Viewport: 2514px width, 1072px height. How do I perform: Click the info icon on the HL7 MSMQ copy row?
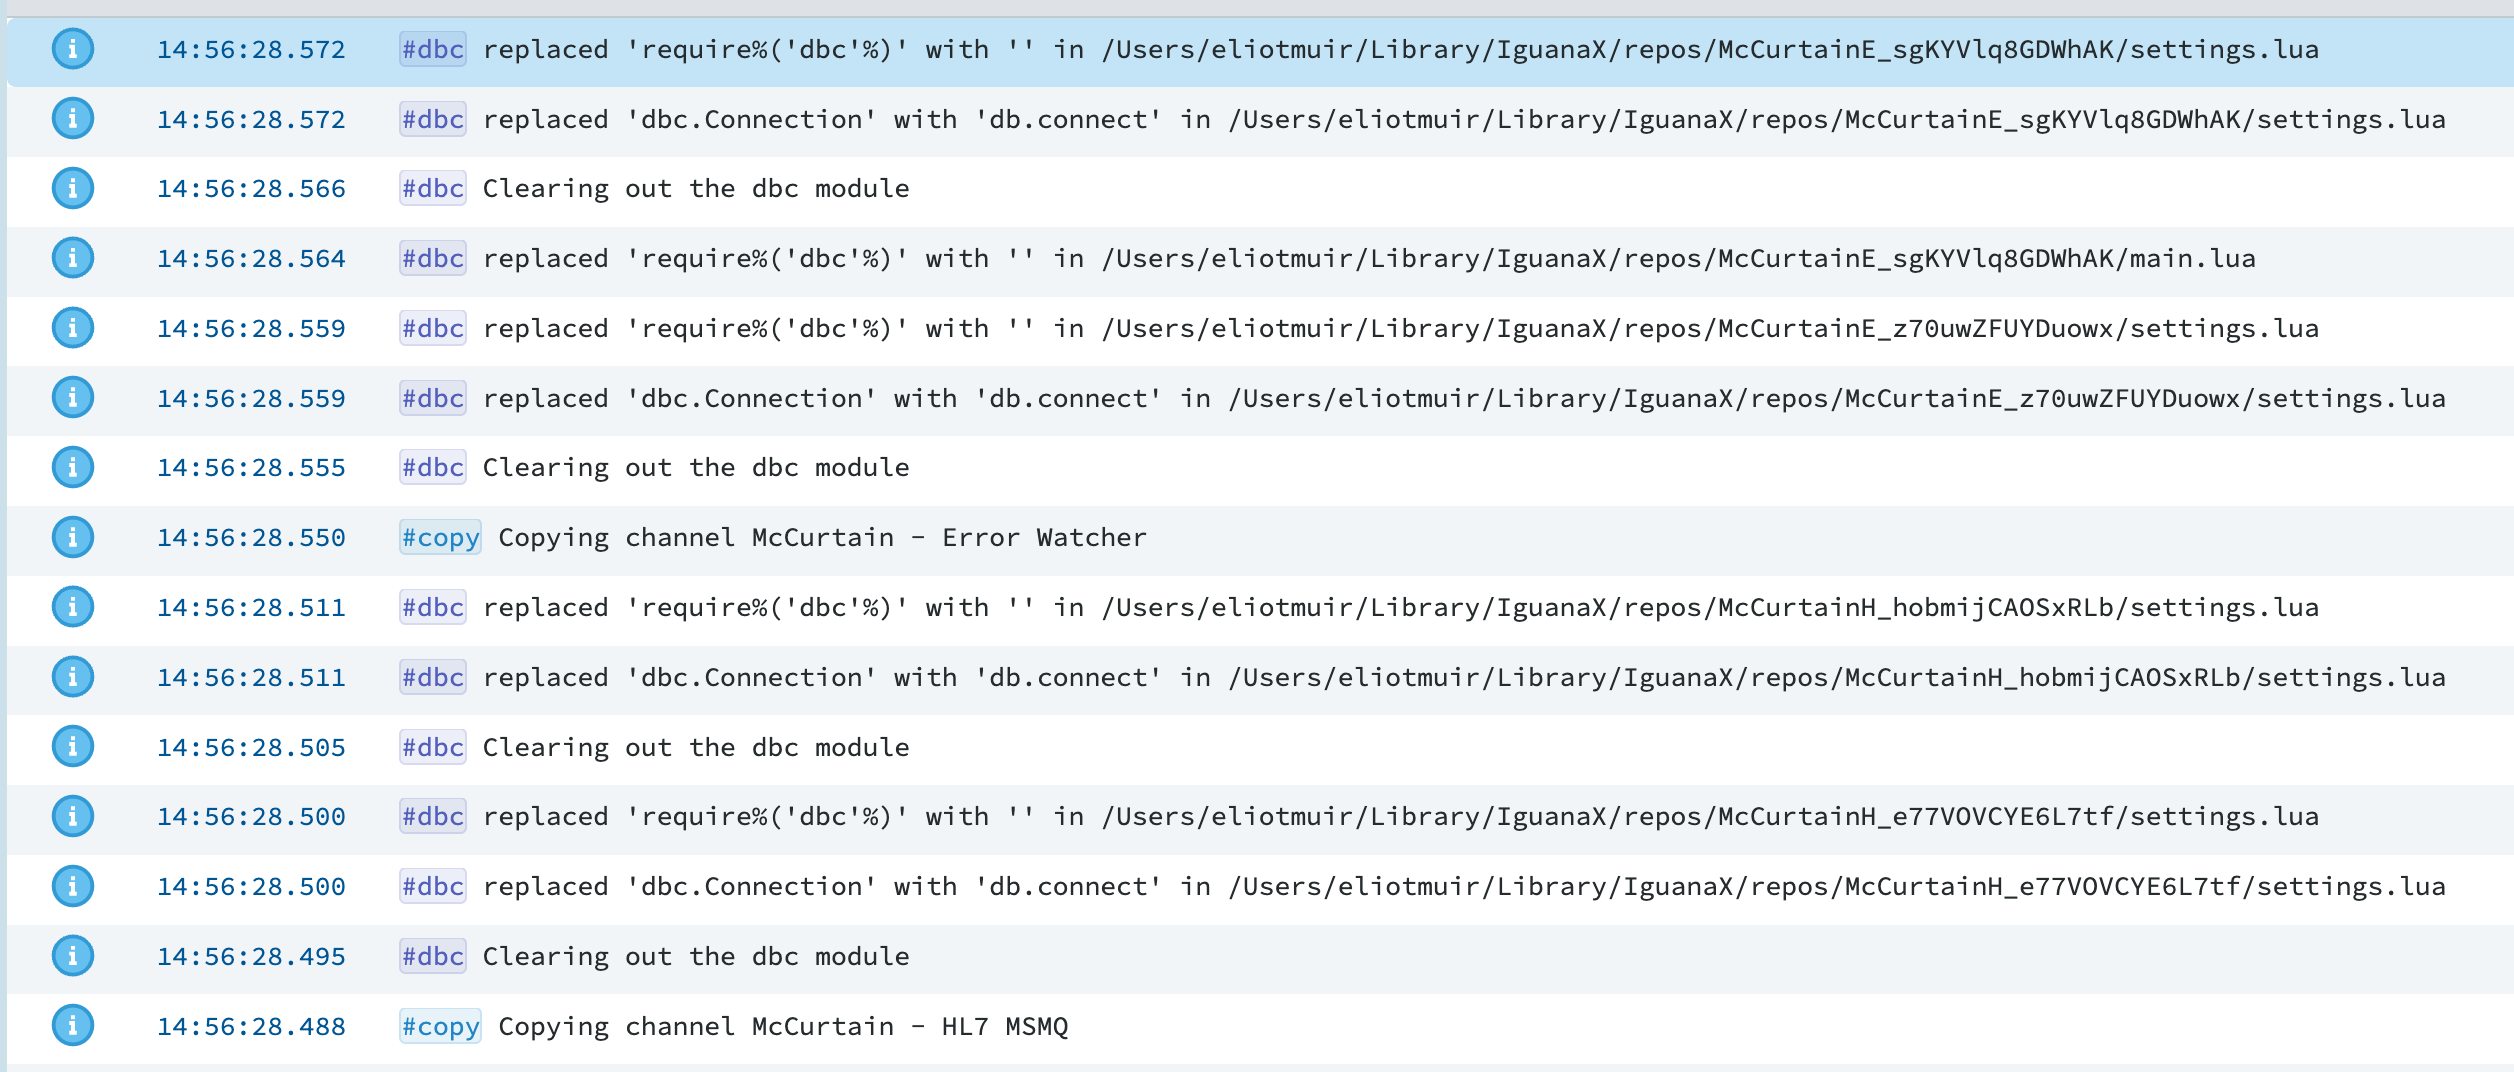click(x=73, y=1025)
